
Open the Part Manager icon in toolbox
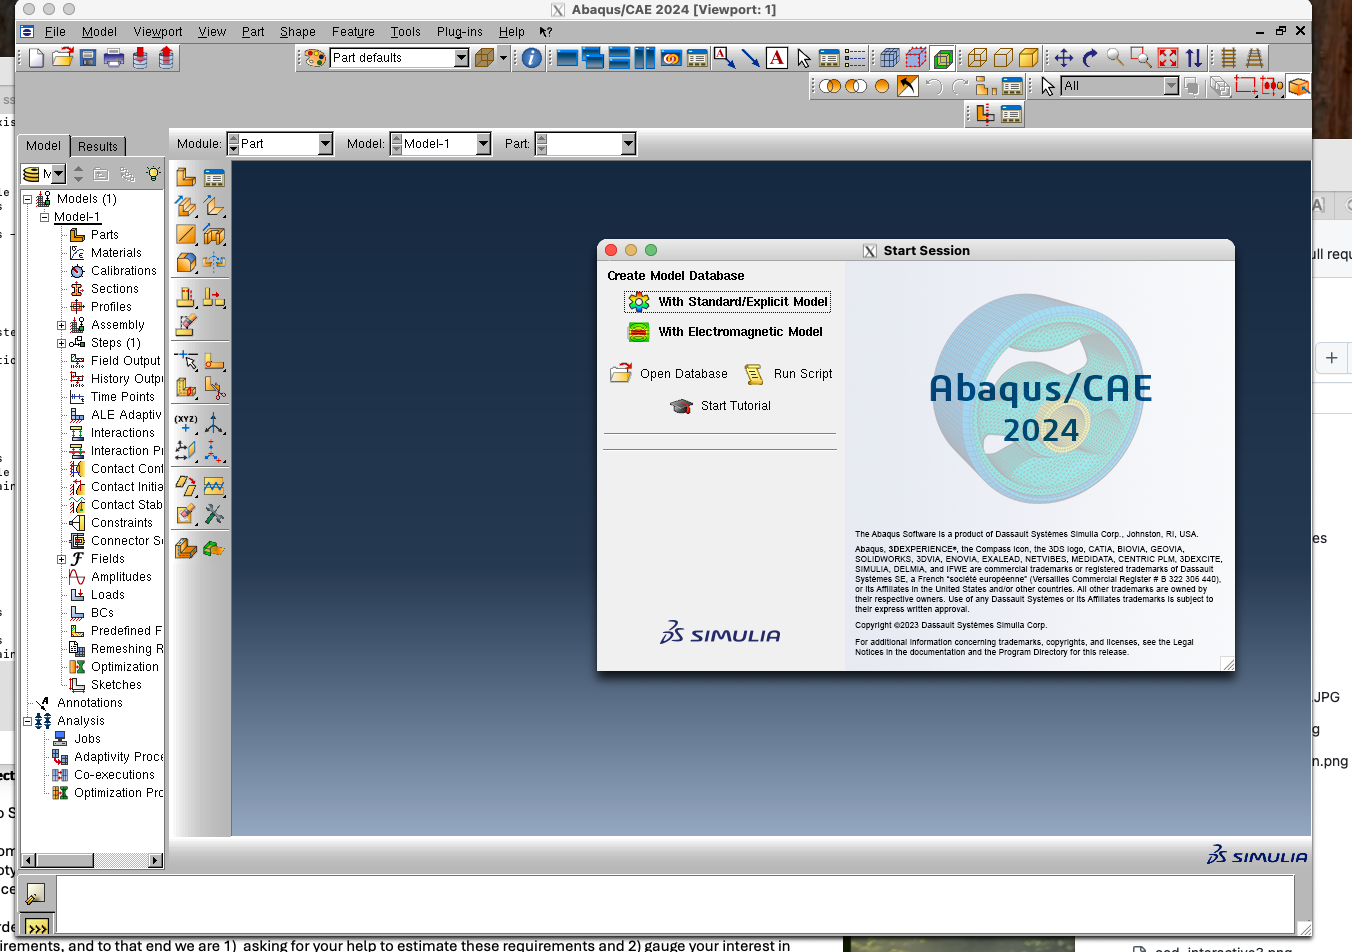pyautogui.click(x=214, y=178)
